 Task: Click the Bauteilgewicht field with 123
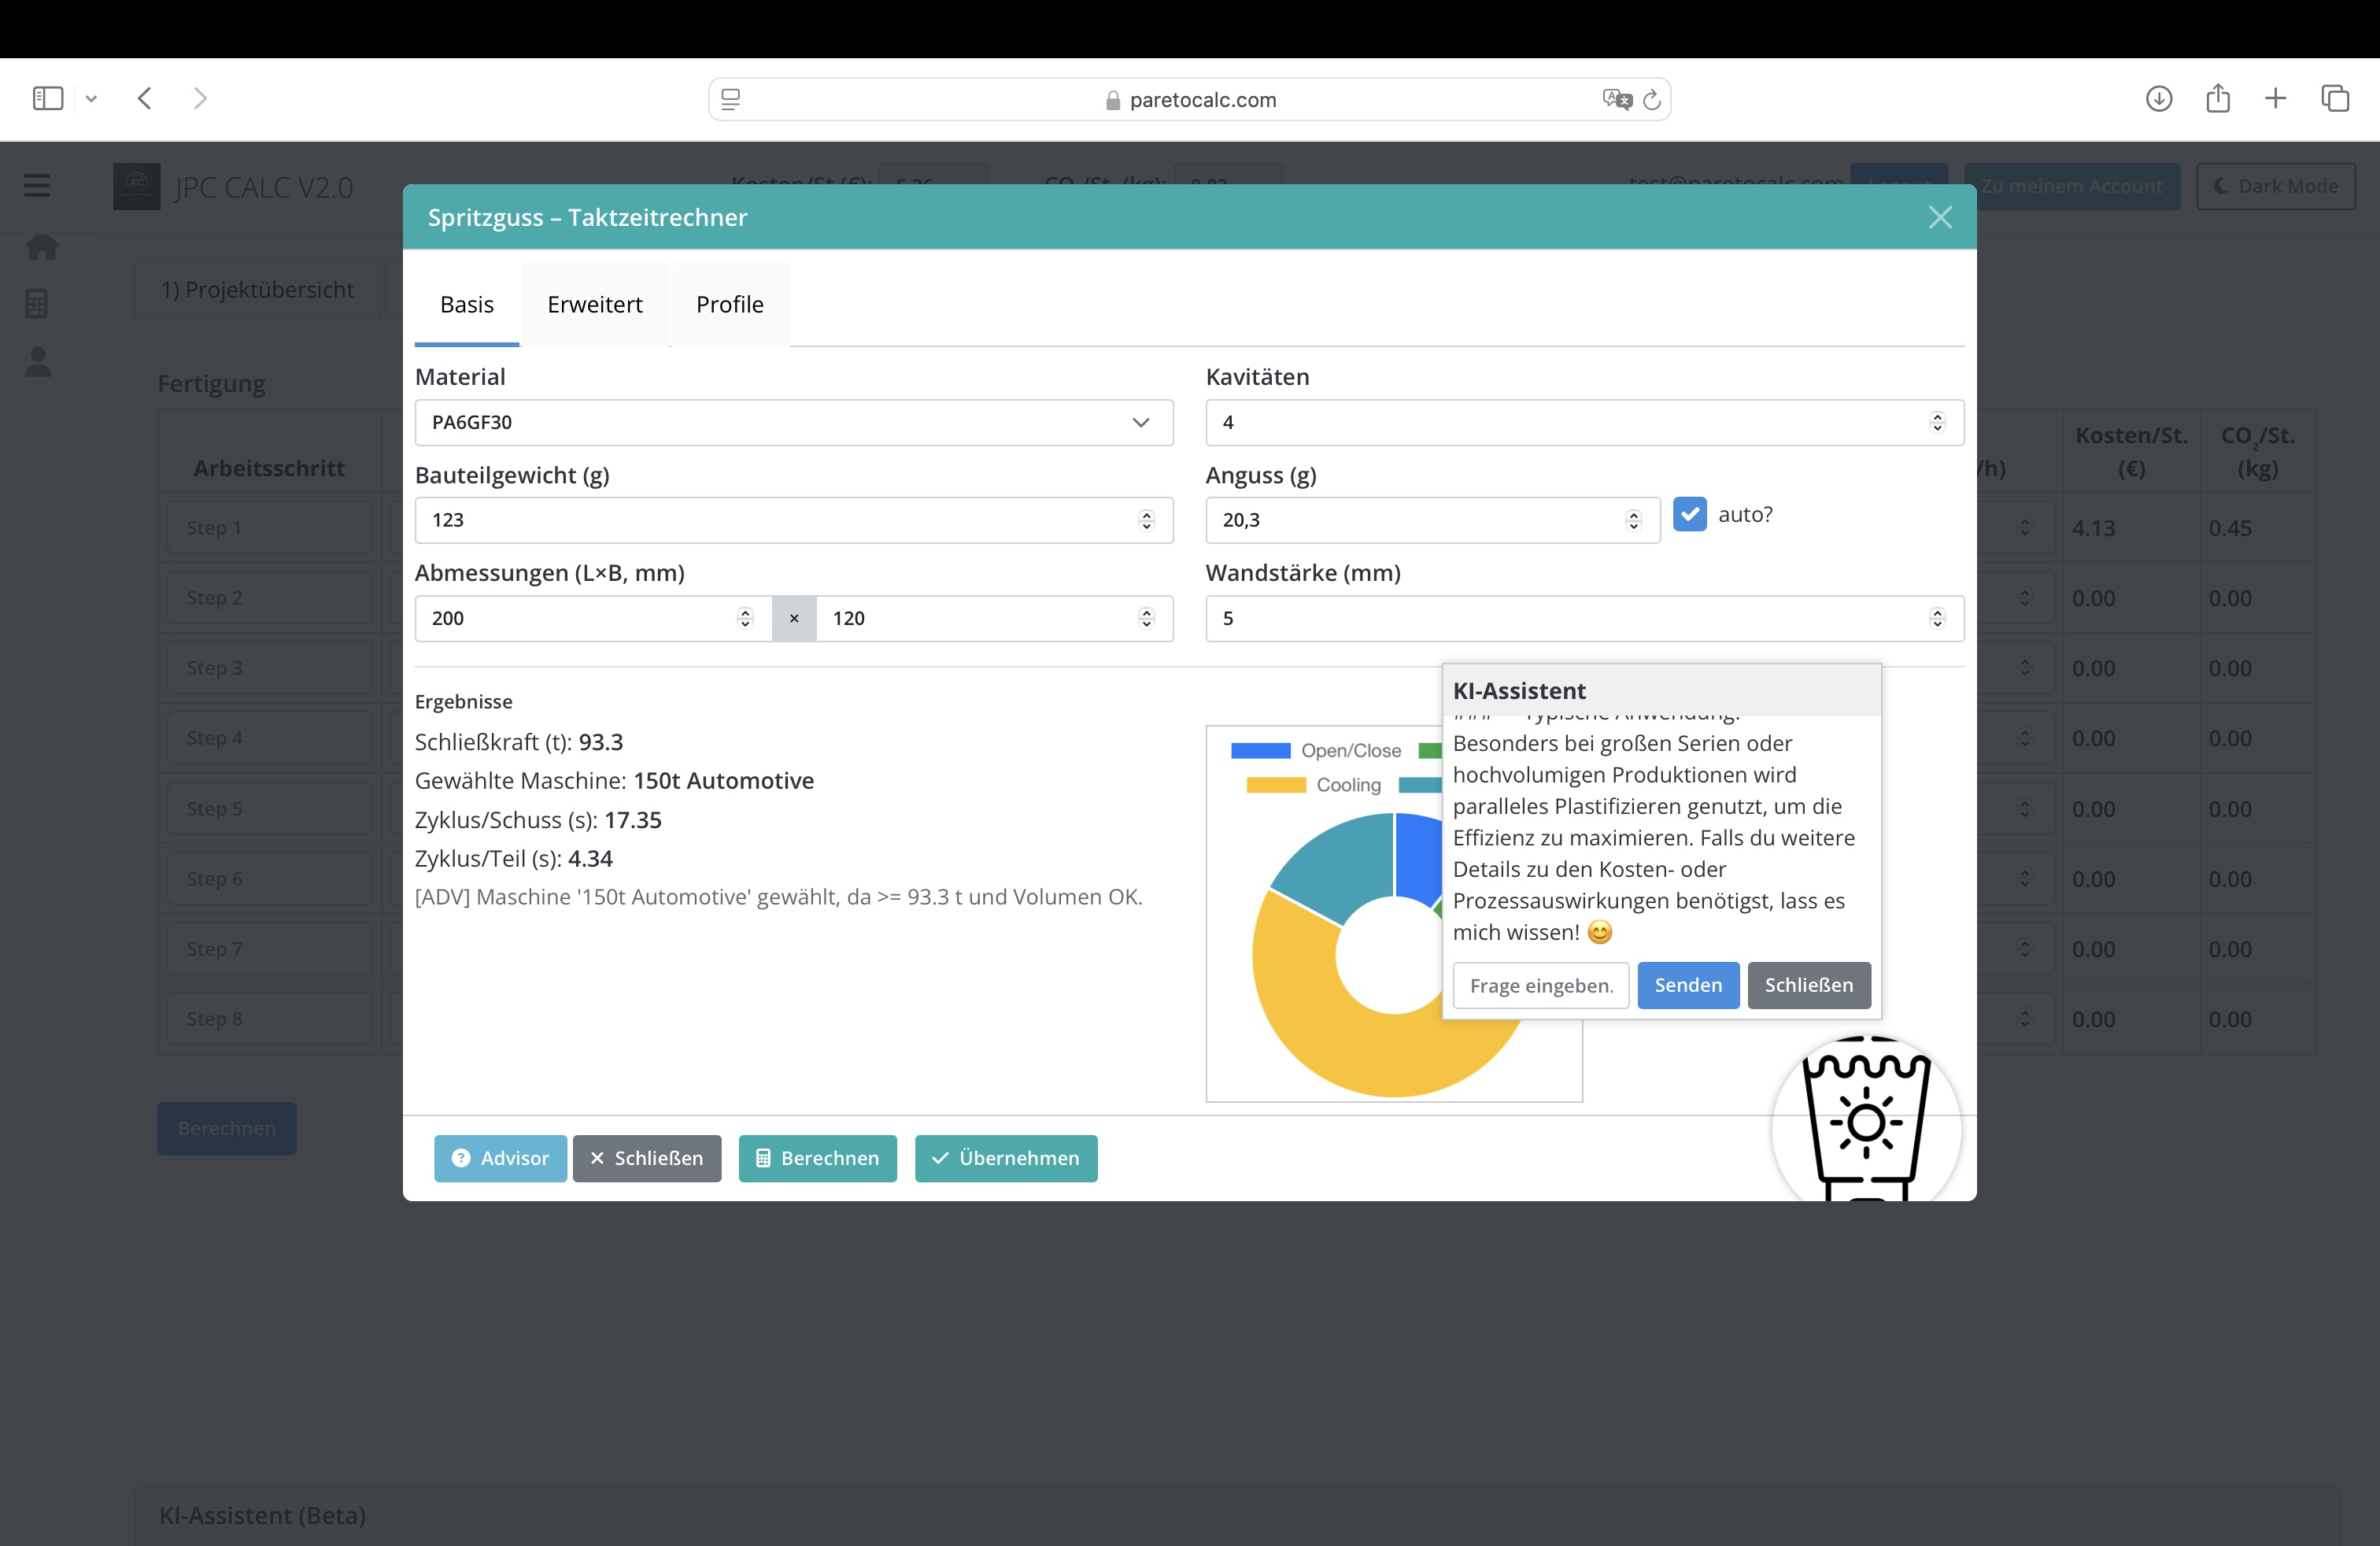click(x=794, y=520)
